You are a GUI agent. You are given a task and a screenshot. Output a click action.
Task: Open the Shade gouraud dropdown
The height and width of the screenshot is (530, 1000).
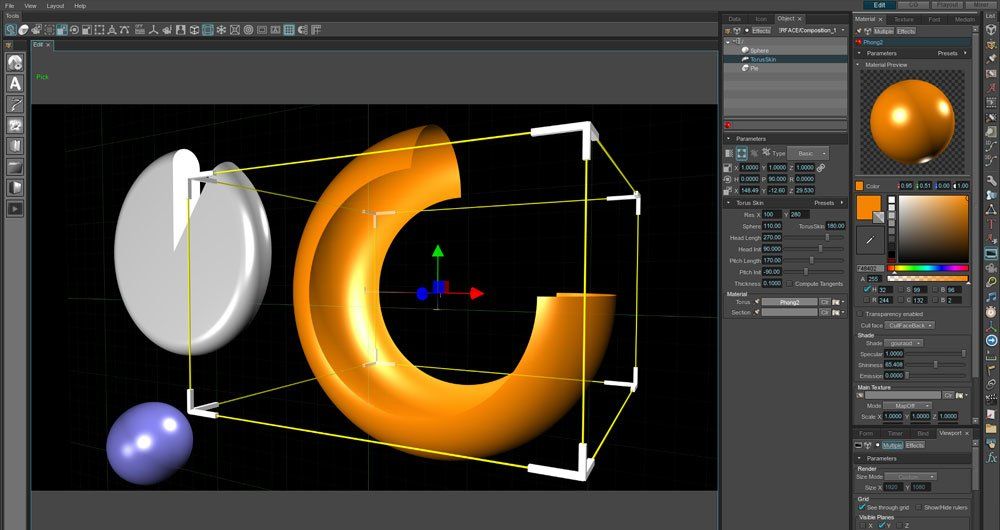[x=903, y=343]
